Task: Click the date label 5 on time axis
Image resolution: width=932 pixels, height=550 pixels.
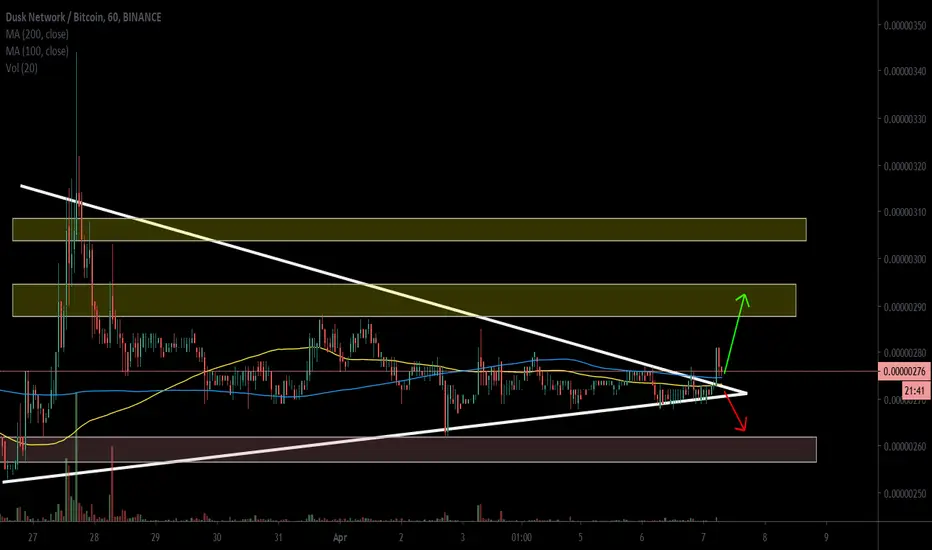Action: (581, 538)
